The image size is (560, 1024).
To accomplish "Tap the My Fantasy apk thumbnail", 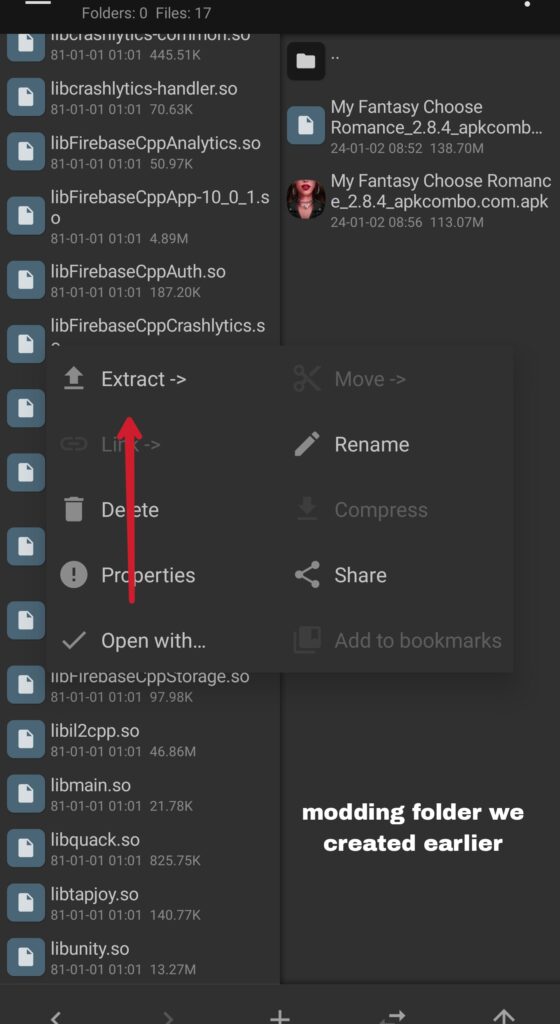I will point(306,200).
